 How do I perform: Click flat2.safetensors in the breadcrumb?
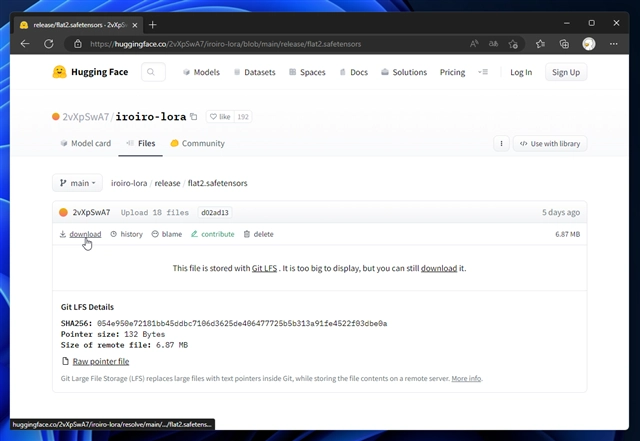(x=218, y=183)
